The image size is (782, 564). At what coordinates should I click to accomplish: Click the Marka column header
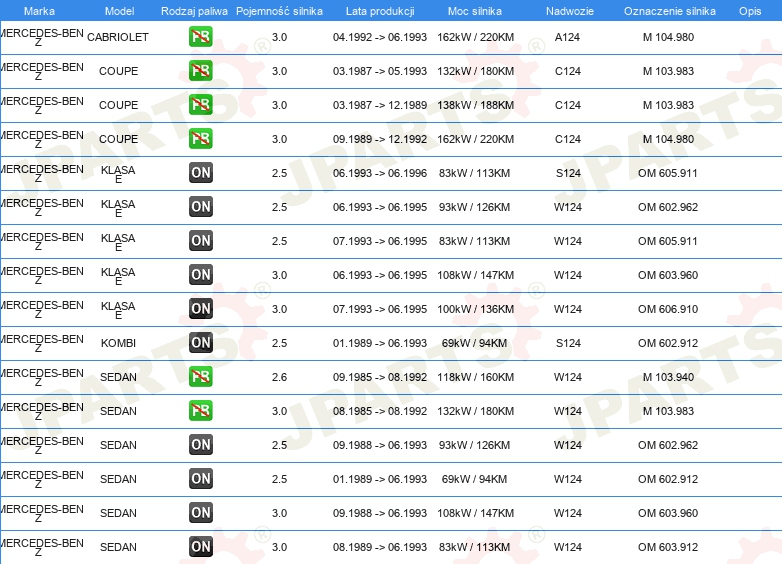click(x=39, y=11)
